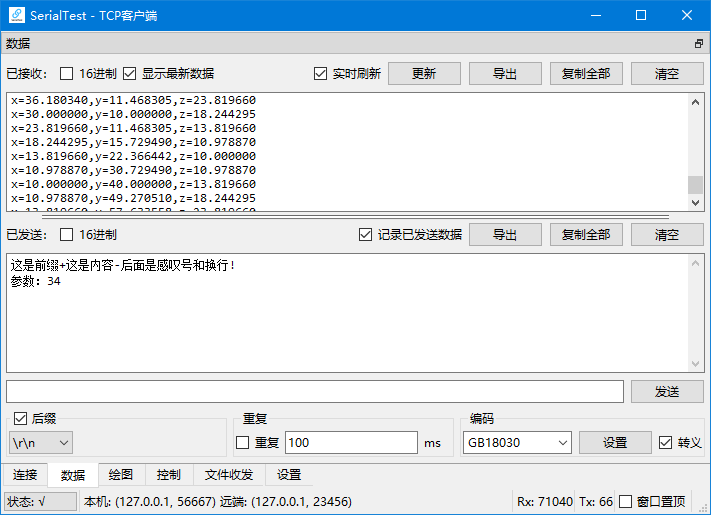Screen dimensions: 711x515
Task: Switch to the 连接 tab
Action: click(x=25, y=475)
